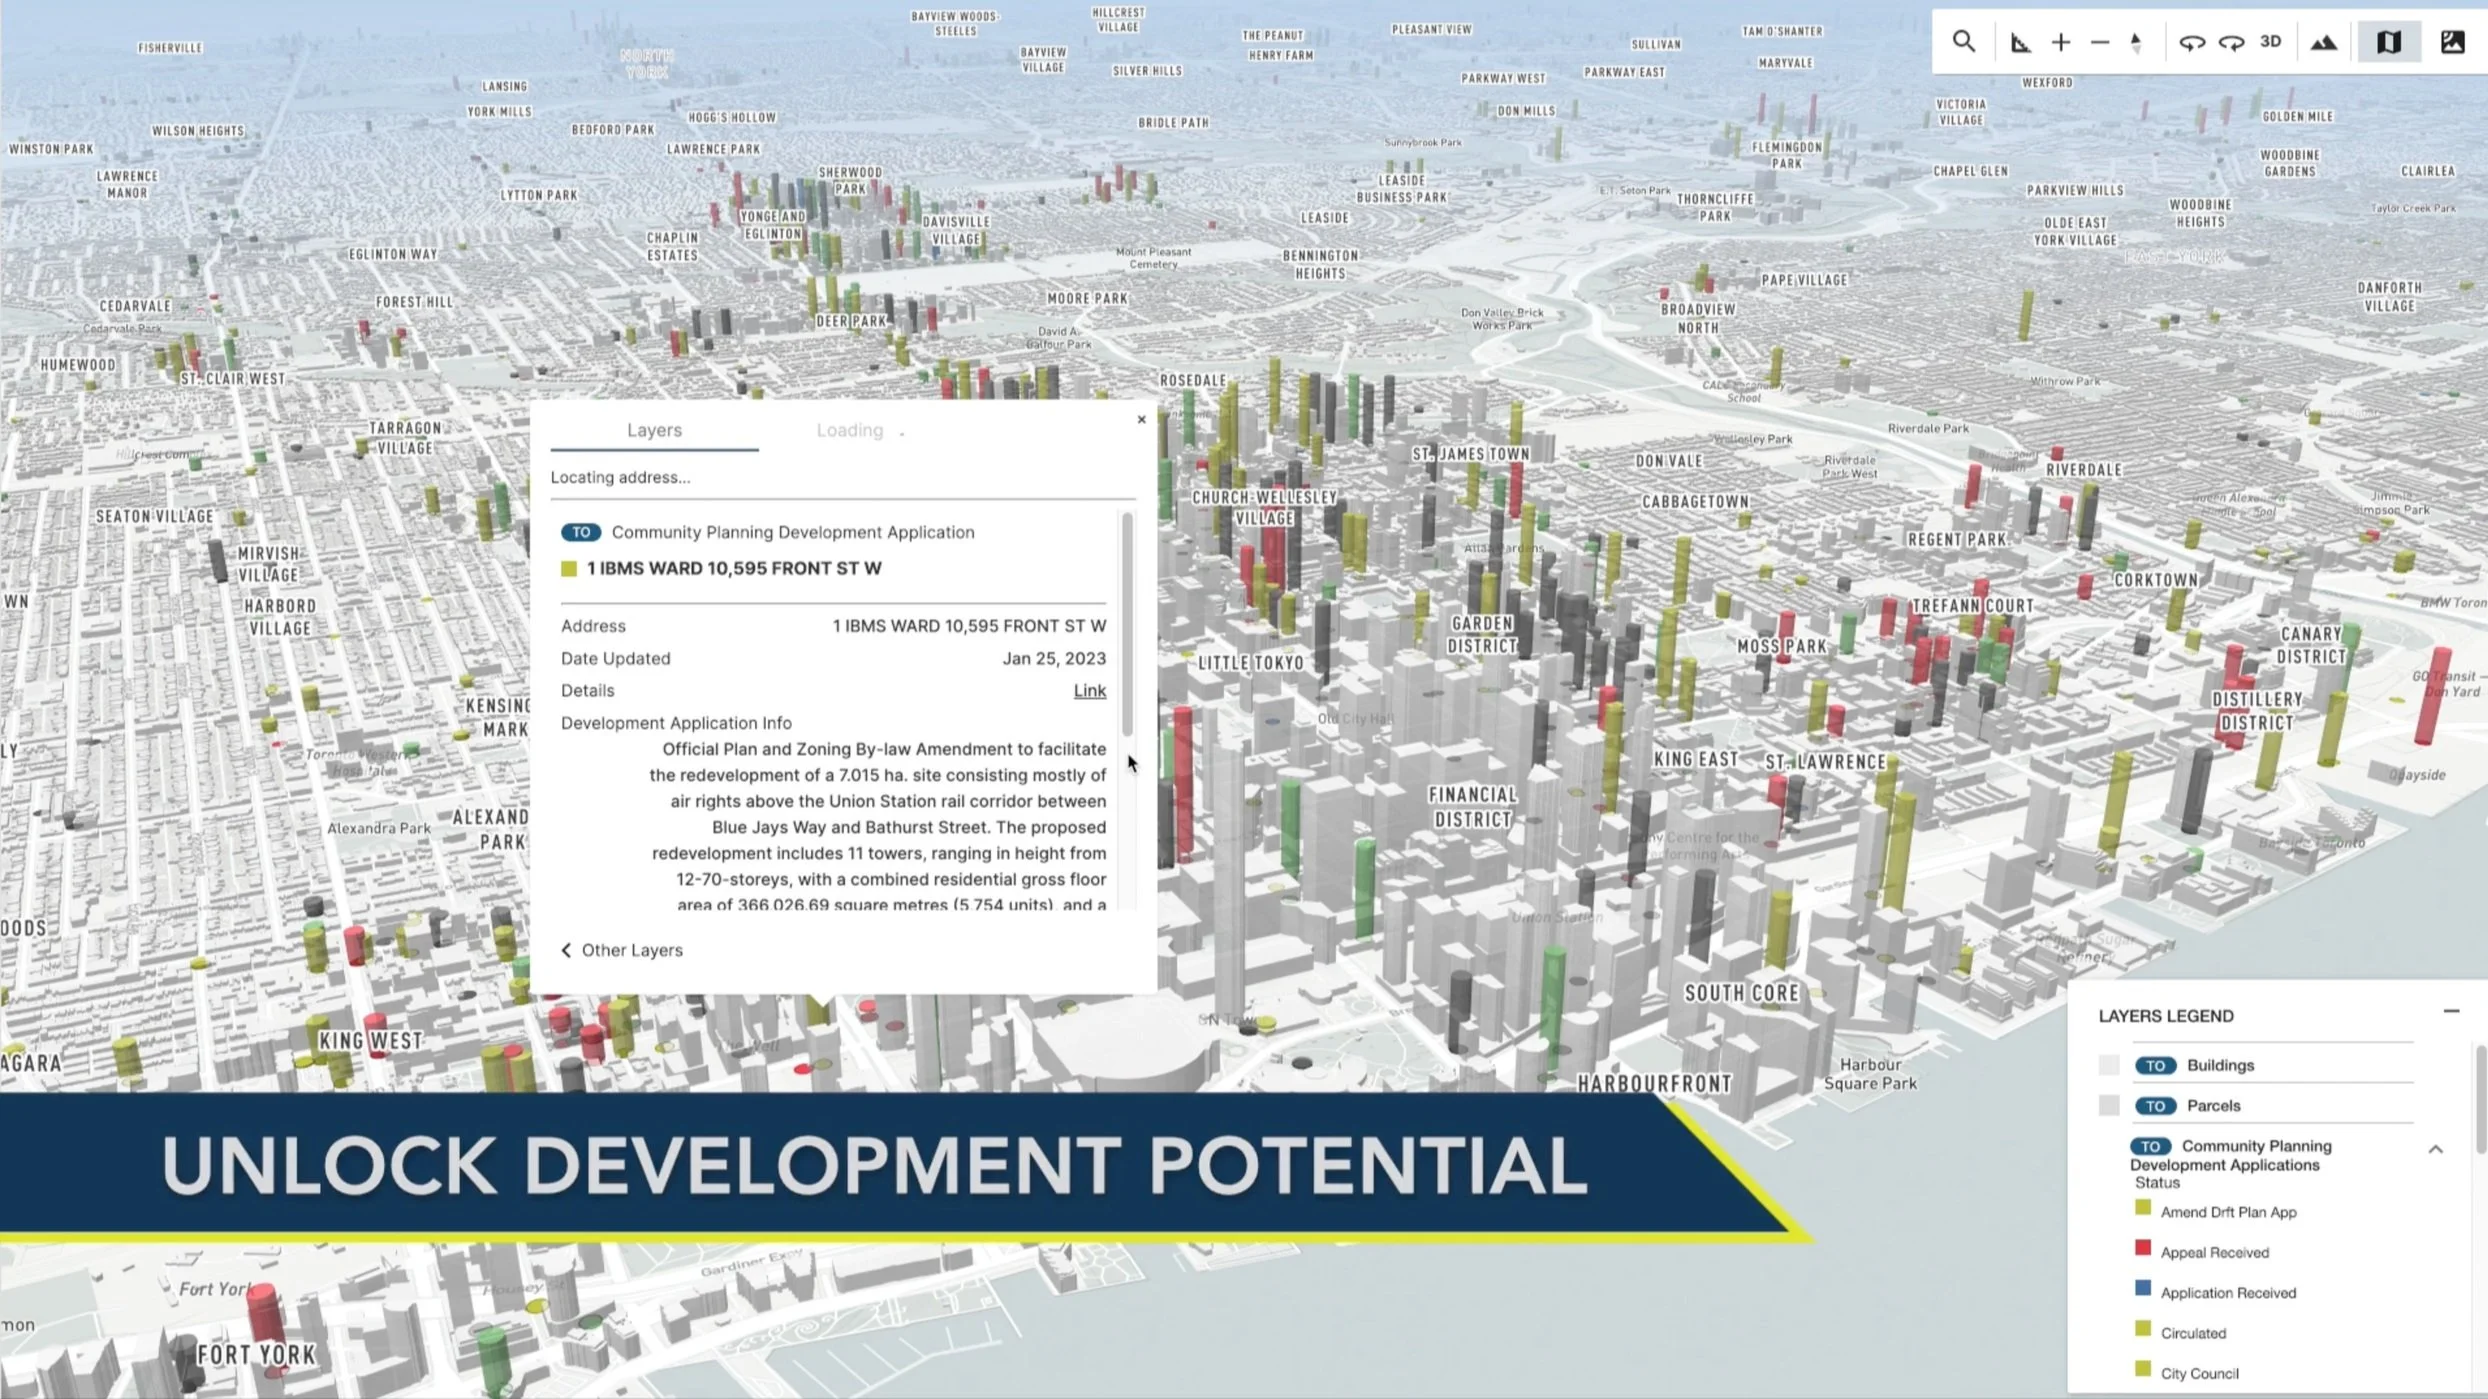Viewport: 2488px width, 1399px height.
Task: Reset north with compass icon
Action: click(2136, 42)
